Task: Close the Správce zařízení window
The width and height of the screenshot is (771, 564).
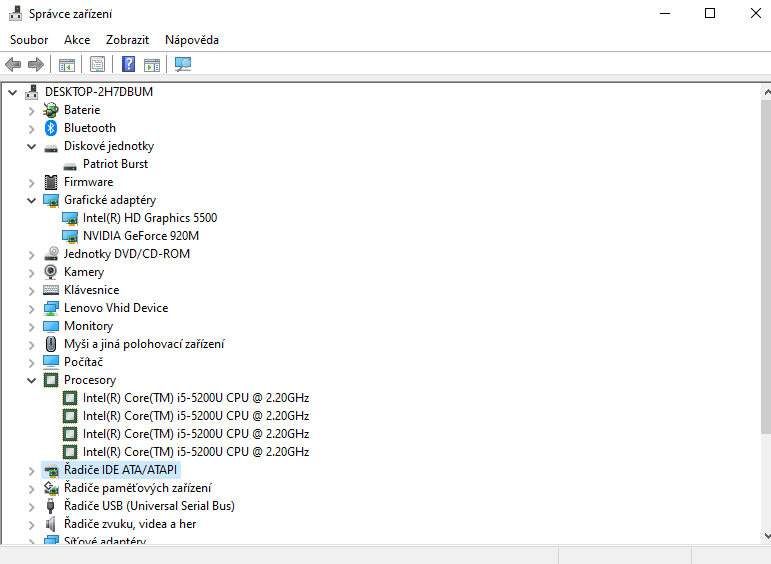Action: tap(755, 13)
